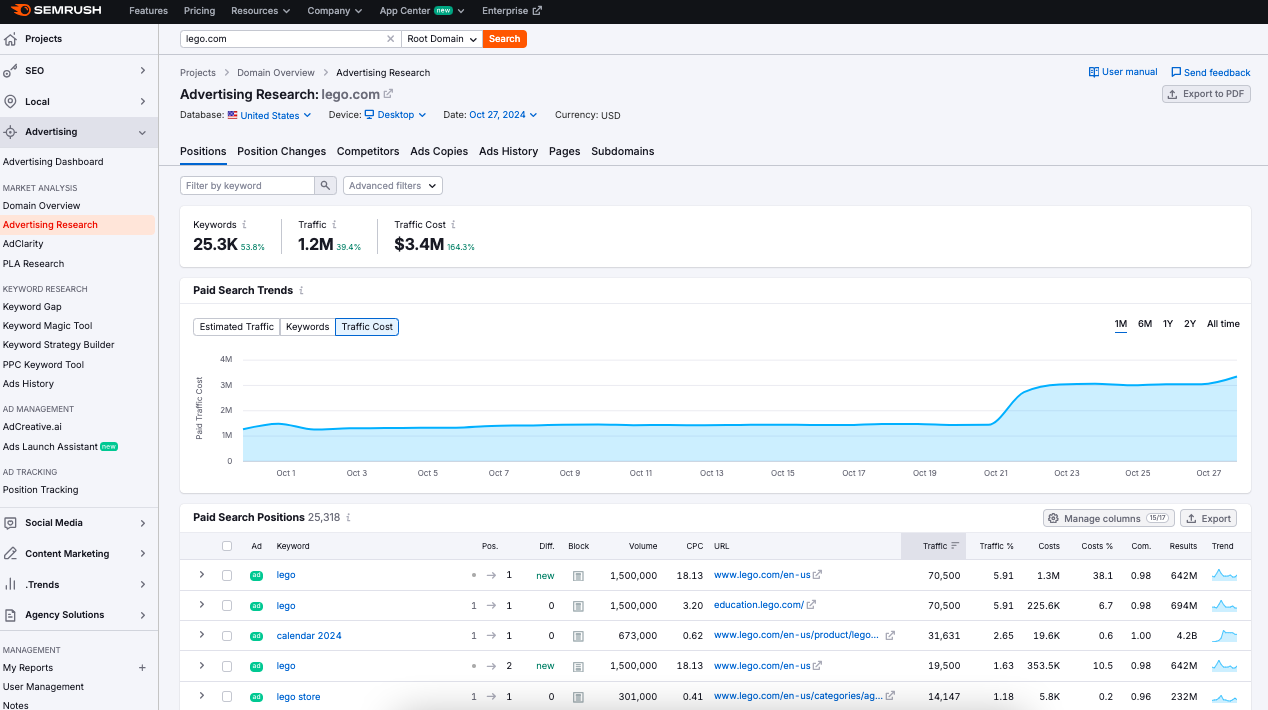The height and width of the screenshot is (710, 1268).
Task: Open Keyword Magic Tool in sidebar
Action: coord(47,326)
